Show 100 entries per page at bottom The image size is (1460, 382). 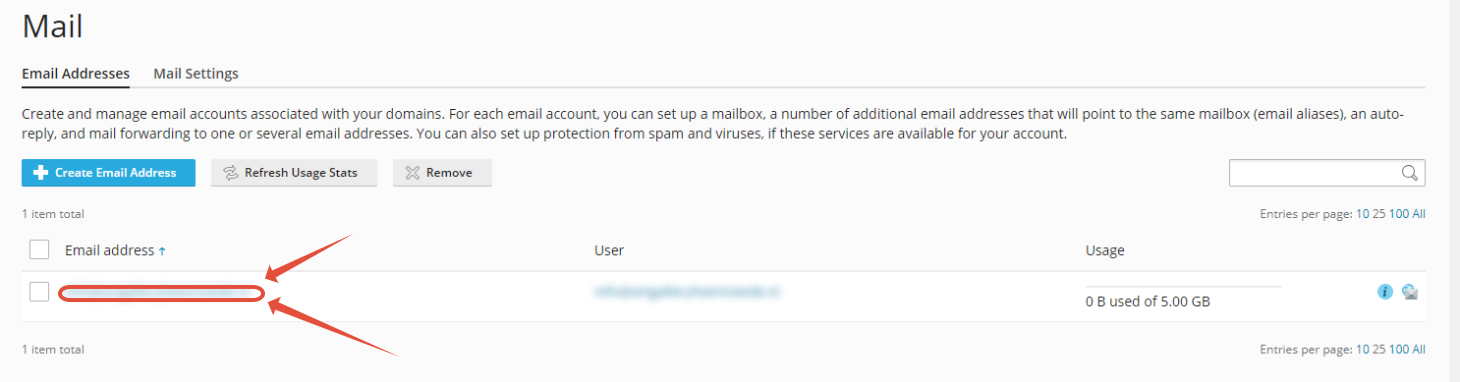coord(1399,350)
